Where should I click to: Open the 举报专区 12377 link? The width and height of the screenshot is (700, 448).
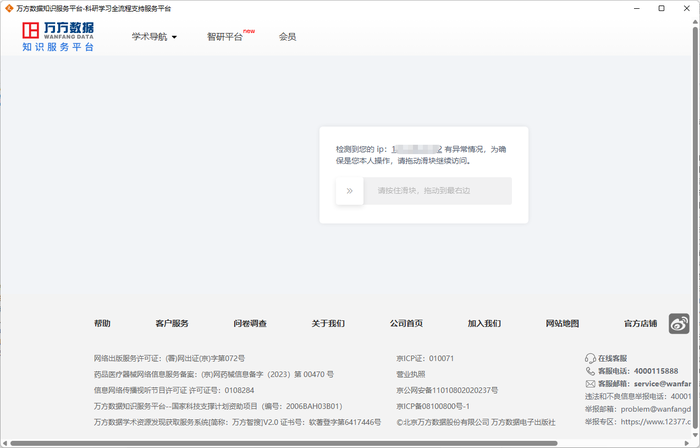638,422
